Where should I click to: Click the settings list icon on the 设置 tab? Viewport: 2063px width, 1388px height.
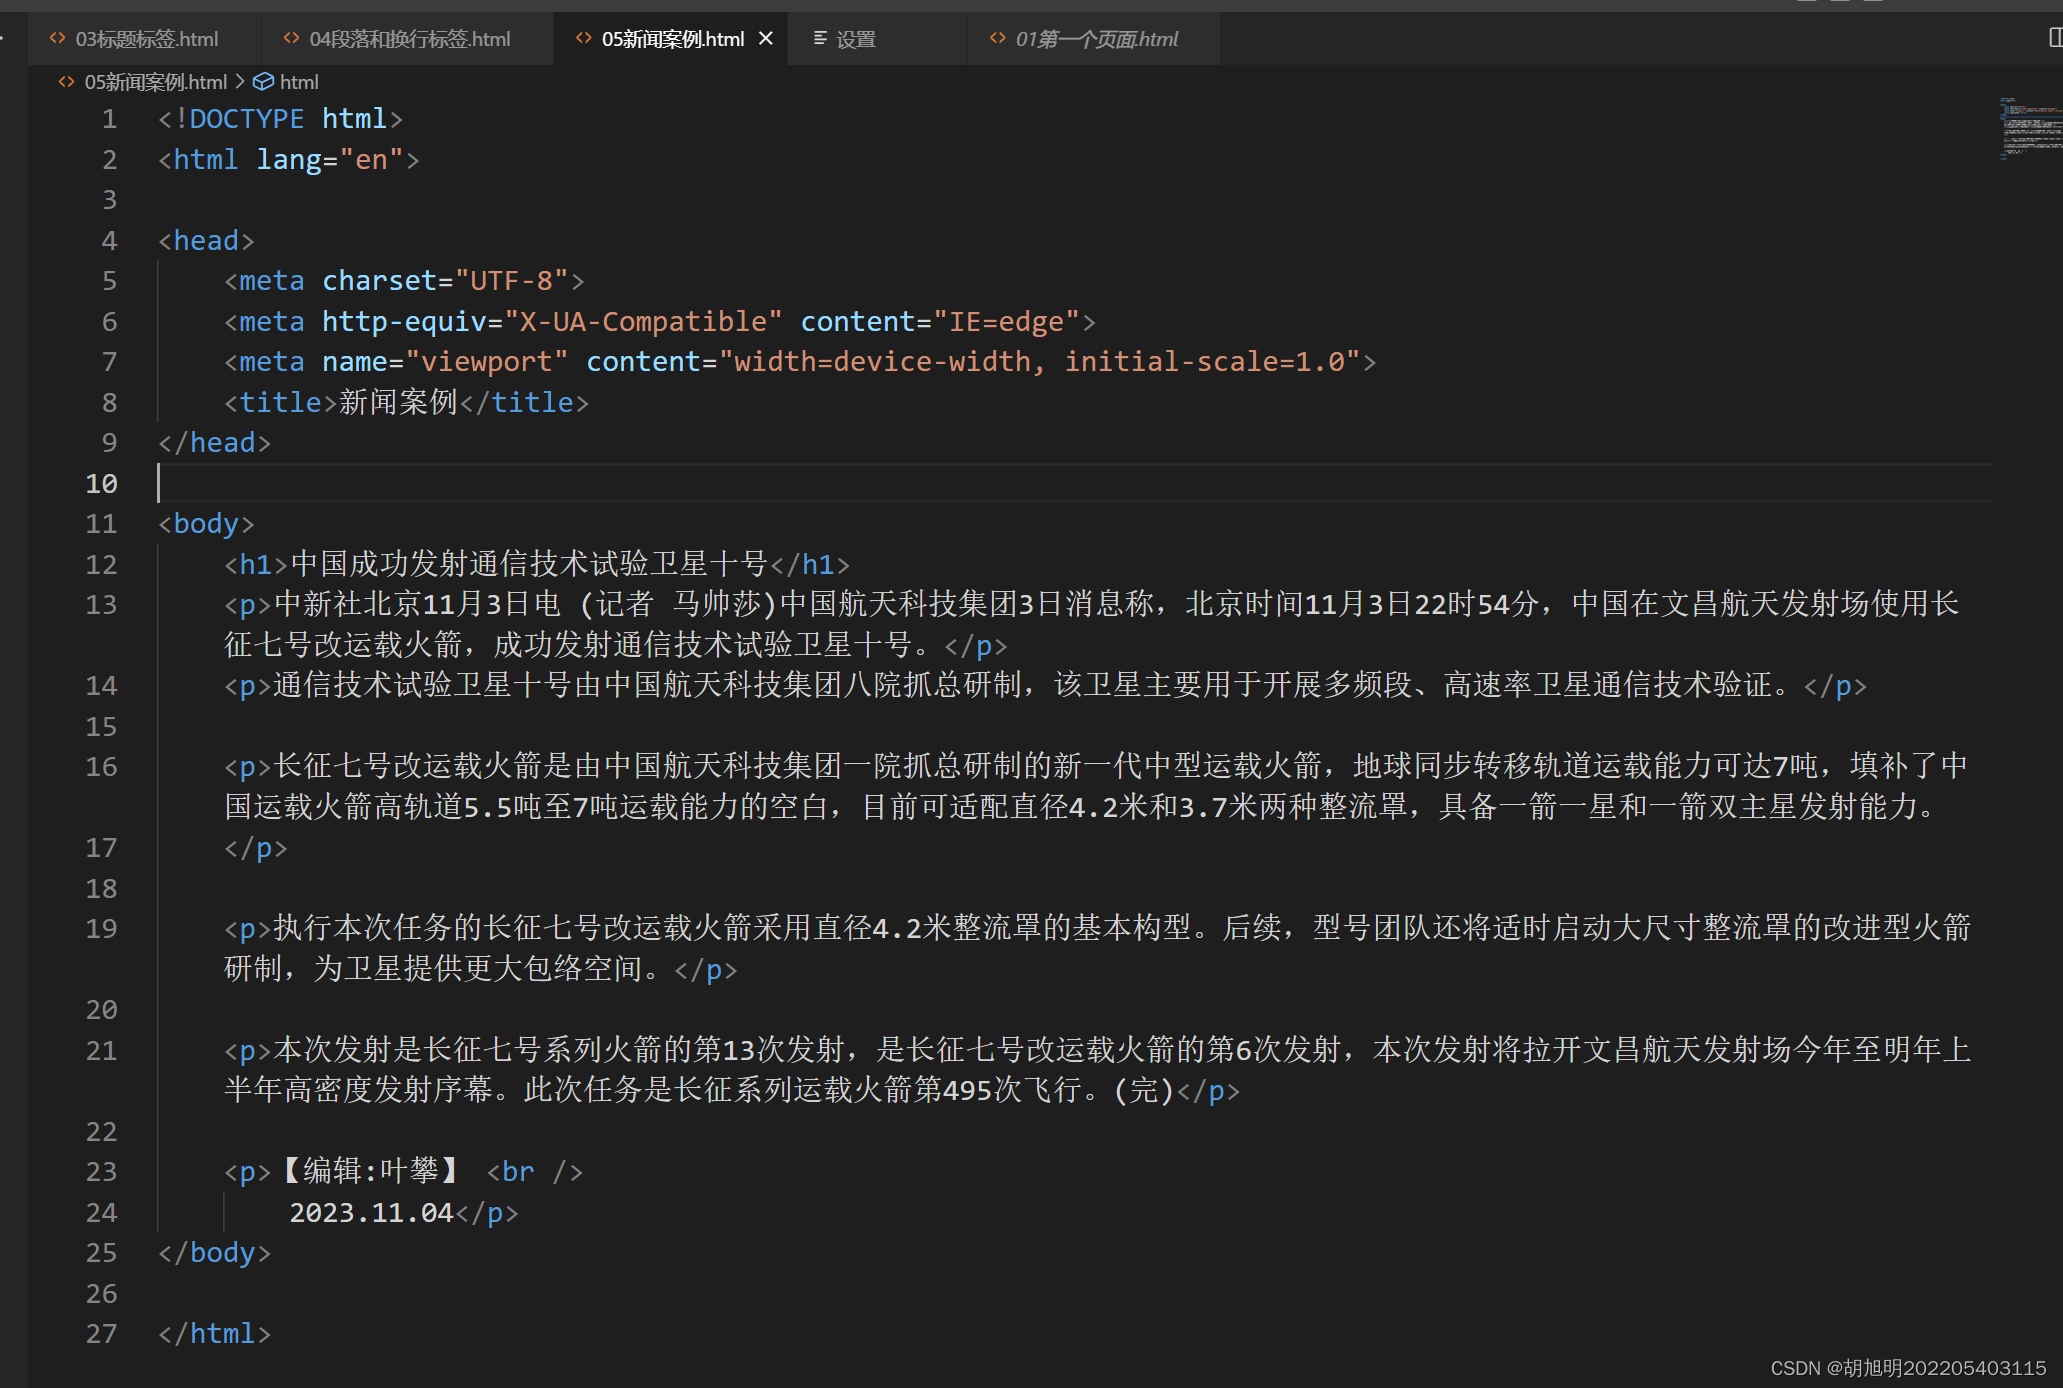[x=818, y=38]
